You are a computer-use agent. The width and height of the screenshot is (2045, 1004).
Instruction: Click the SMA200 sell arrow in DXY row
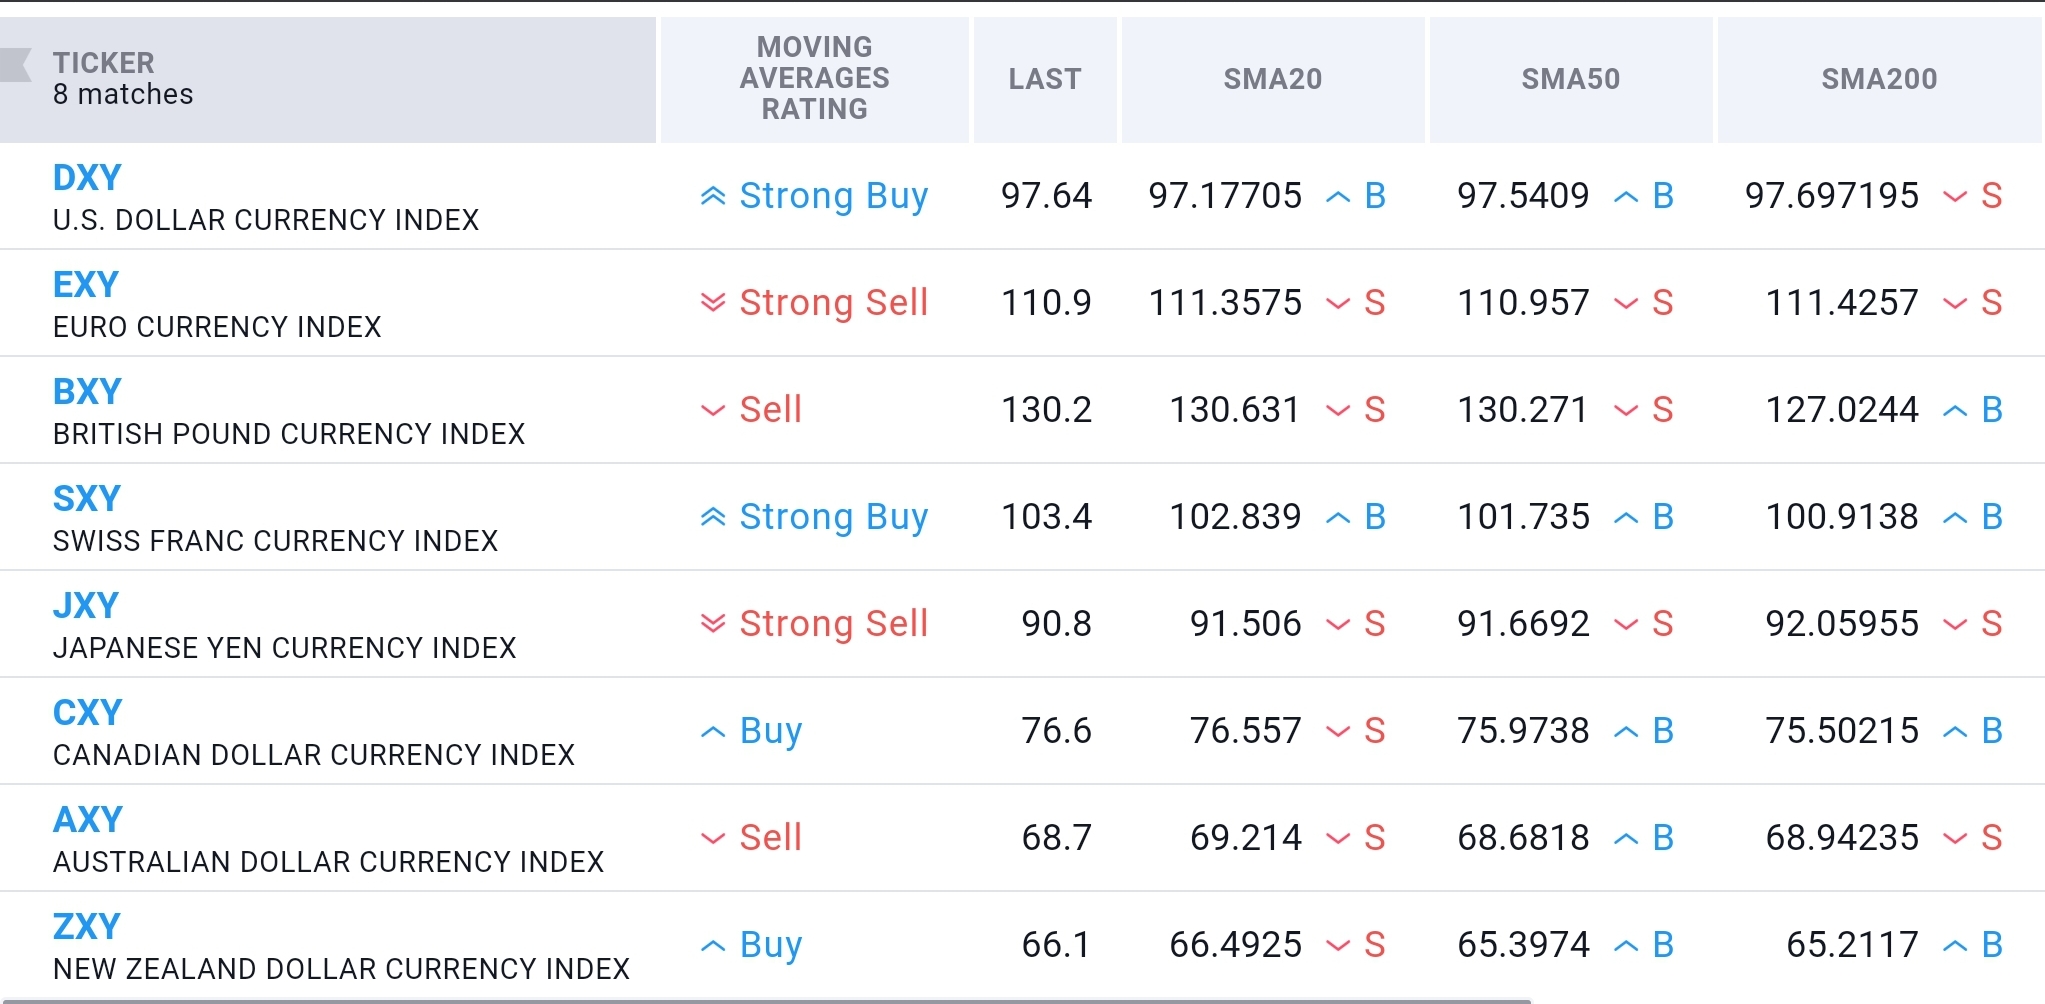[1955, 197]
